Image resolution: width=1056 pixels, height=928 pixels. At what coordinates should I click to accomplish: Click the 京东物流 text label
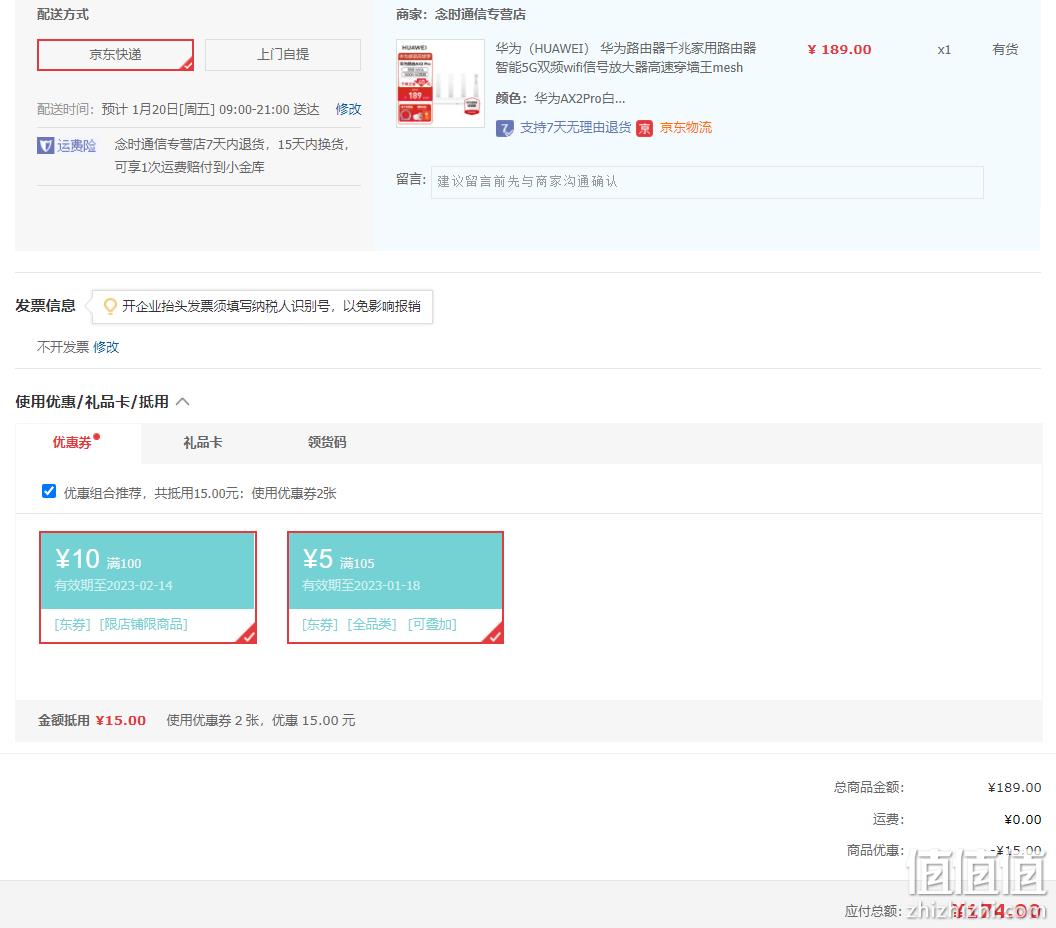(x=686, y=127)
